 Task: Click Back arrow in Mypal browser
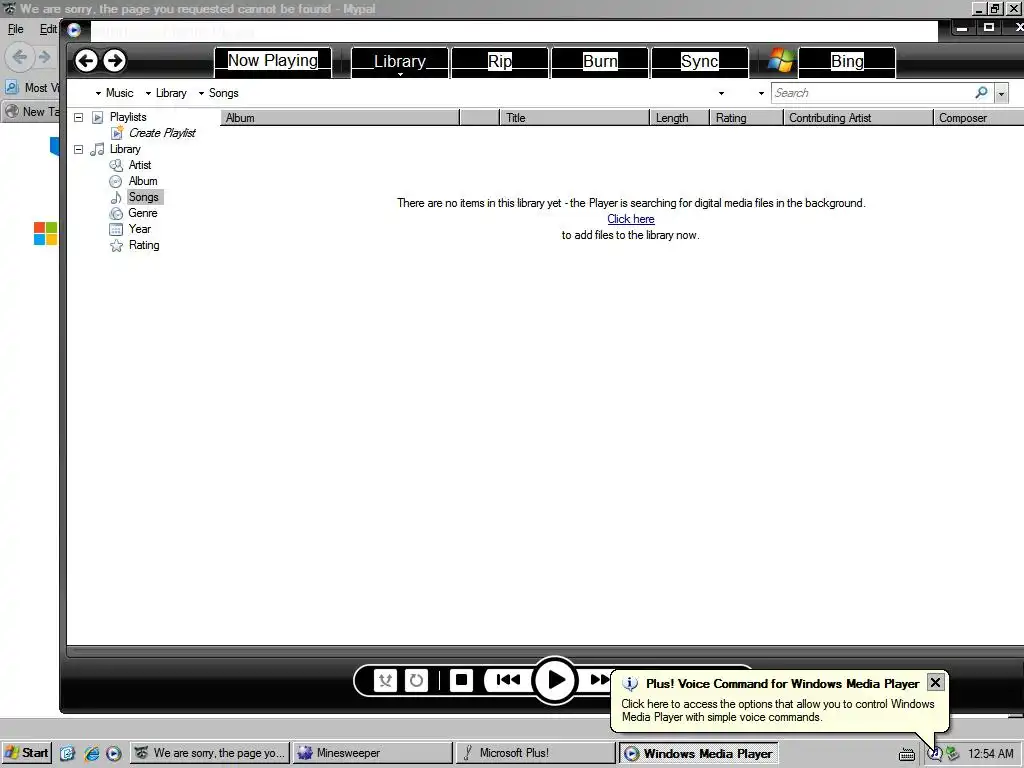(20, 57)
